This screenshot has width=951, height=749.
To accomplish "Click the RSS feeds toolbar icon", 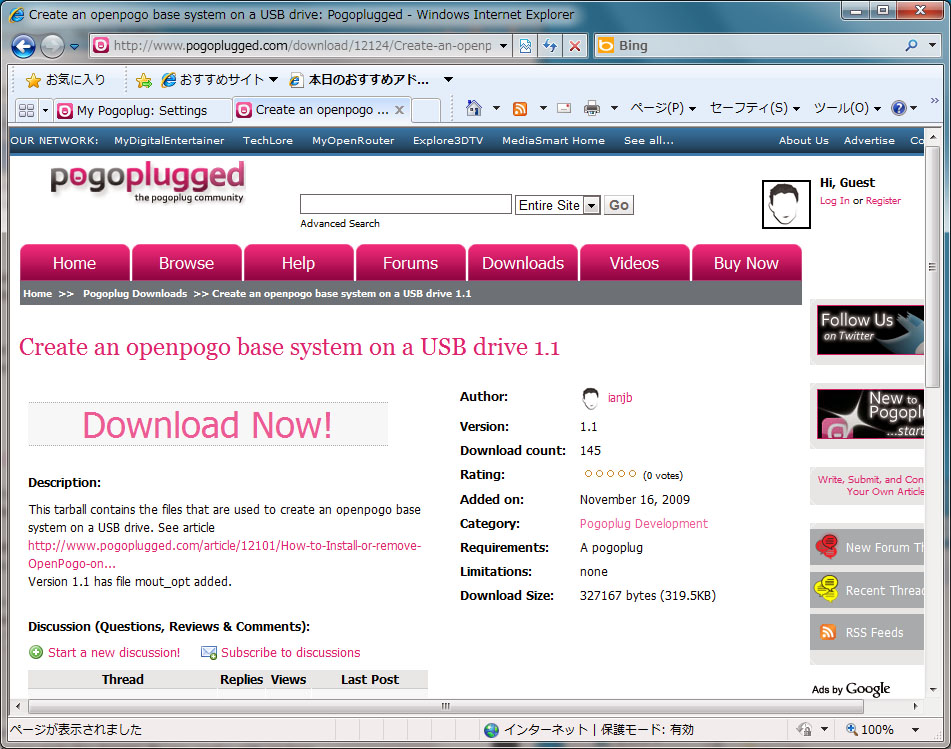I will click(520, 109).
